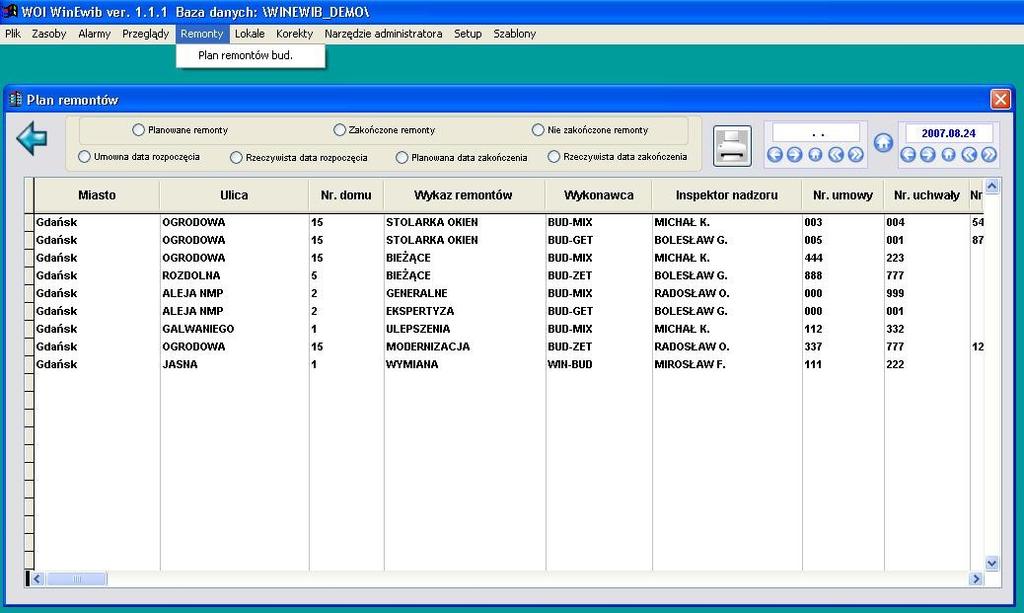Screen dimensions: 1024x613
Task: Click the Remonty menu
Action: tap(202, 33)
